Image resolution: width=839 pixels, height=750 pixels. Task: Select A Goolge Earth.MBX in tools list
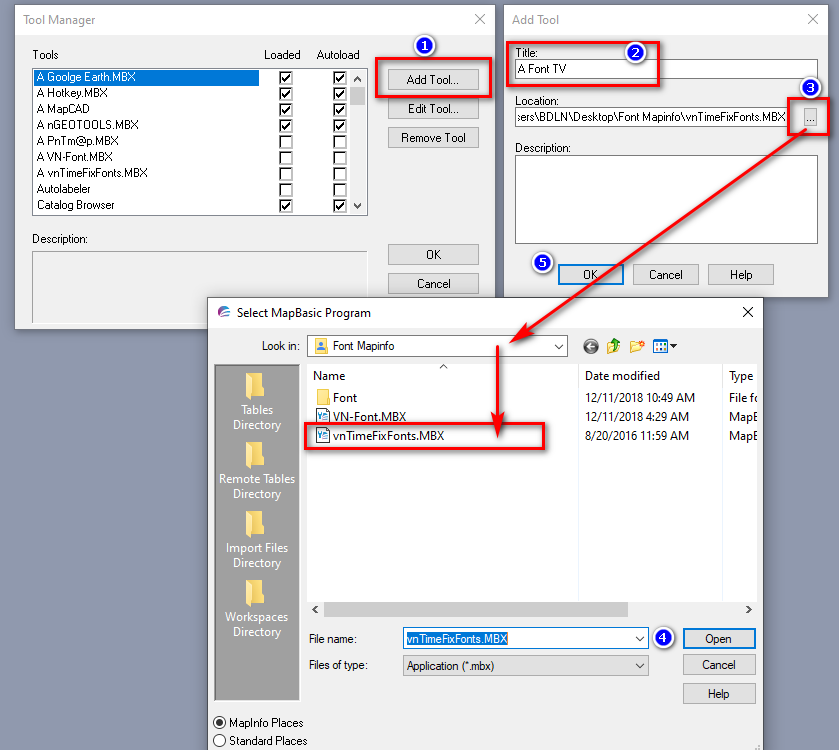click(x=147, y=77)
